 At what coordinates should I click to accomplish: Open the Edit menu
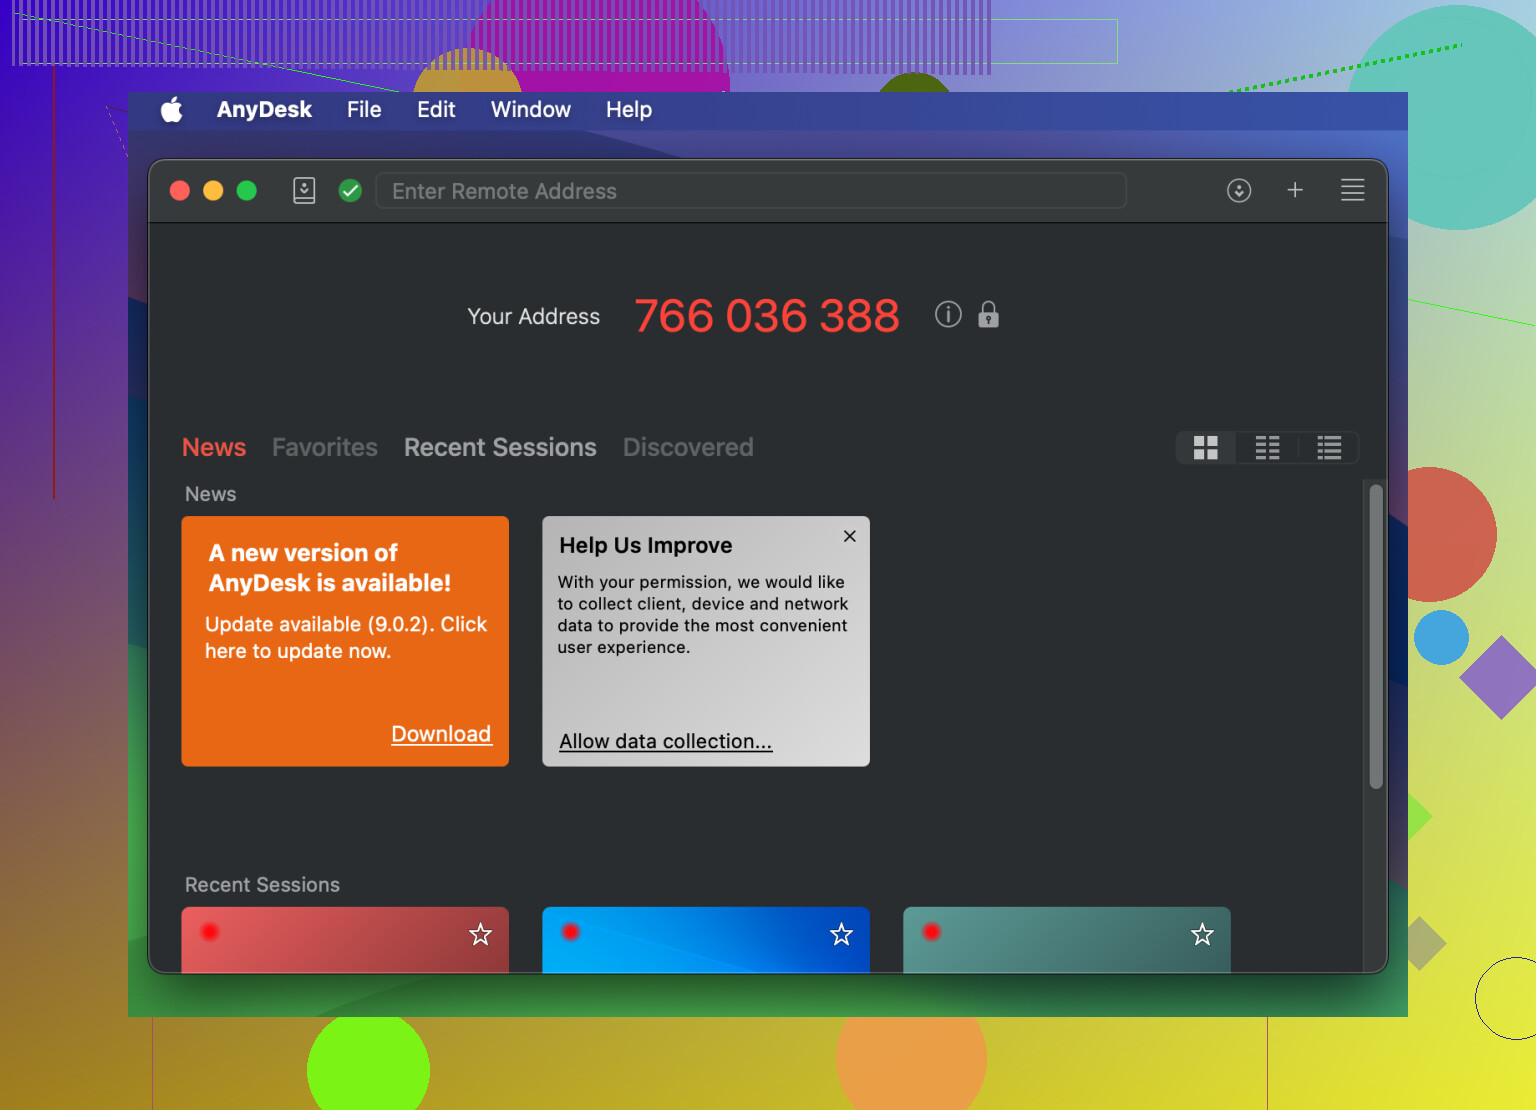(436, 110)
